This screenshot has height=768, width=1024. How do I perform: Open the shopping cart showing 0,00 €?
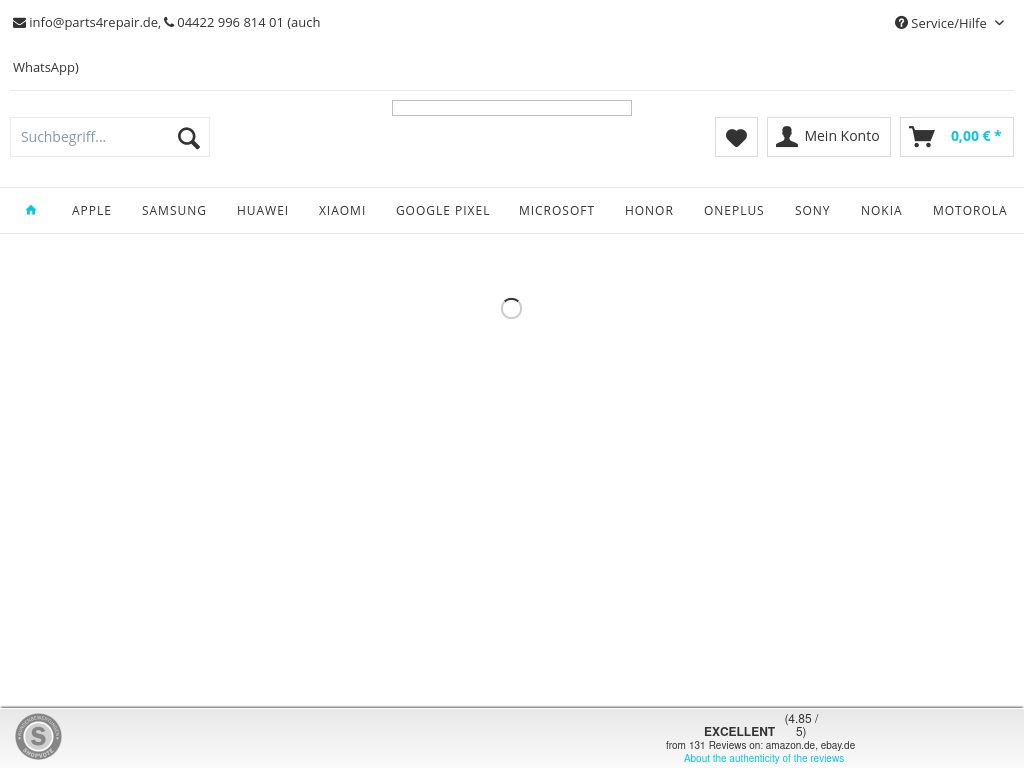[956, 137]
